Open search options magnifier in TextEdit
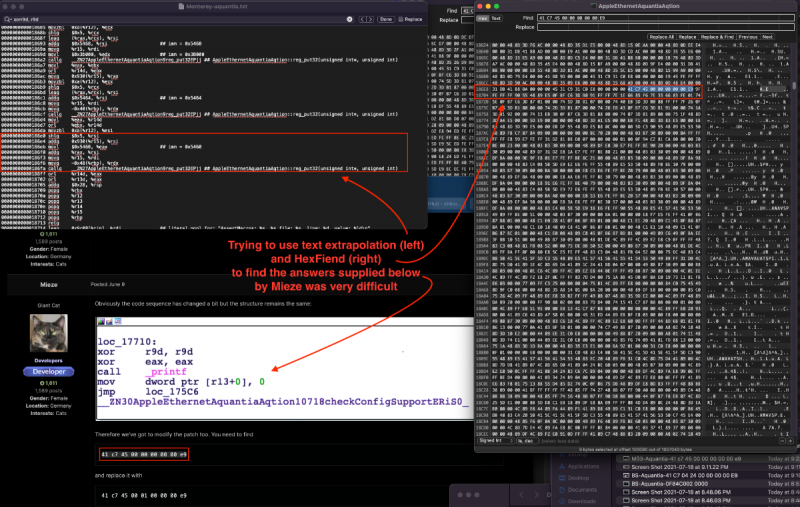The width and height of the screenshot is (800, 507). 7,19
